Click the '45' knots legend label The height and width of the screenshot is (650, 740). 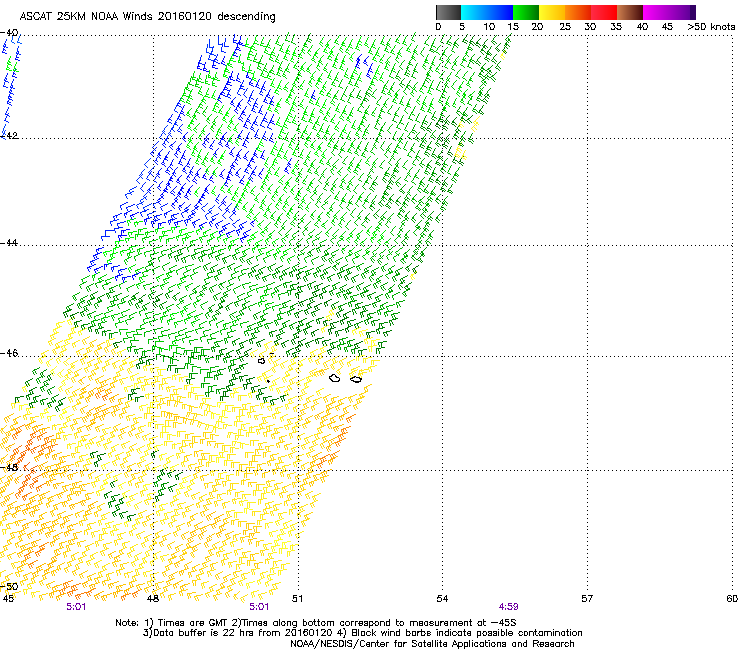pyautogui.click(x=667, y=27)
